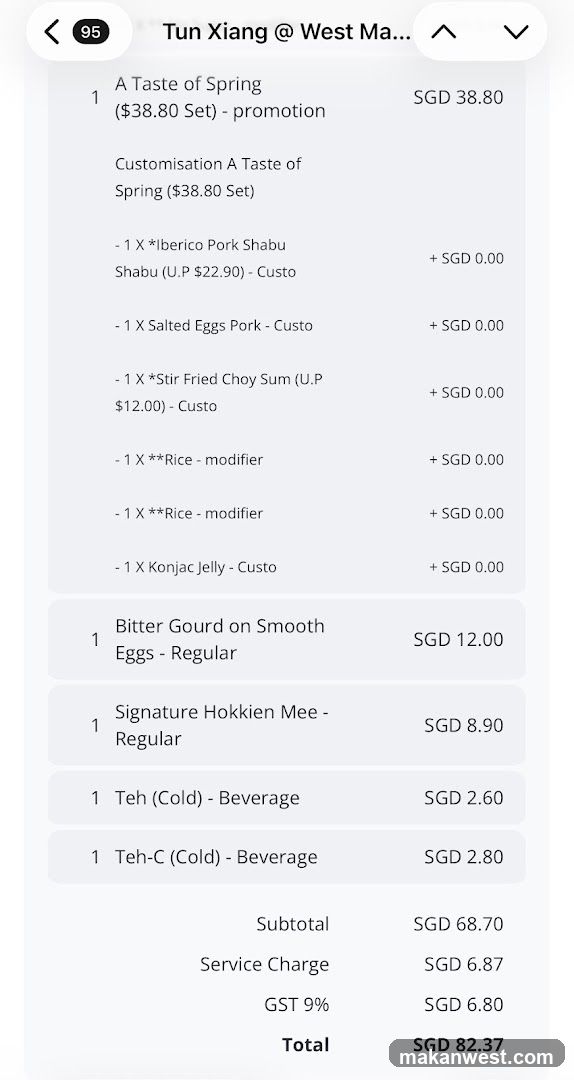Click the SGD 38.80 set price
This screenshot has width=574, height=1080.
[458, 97]
